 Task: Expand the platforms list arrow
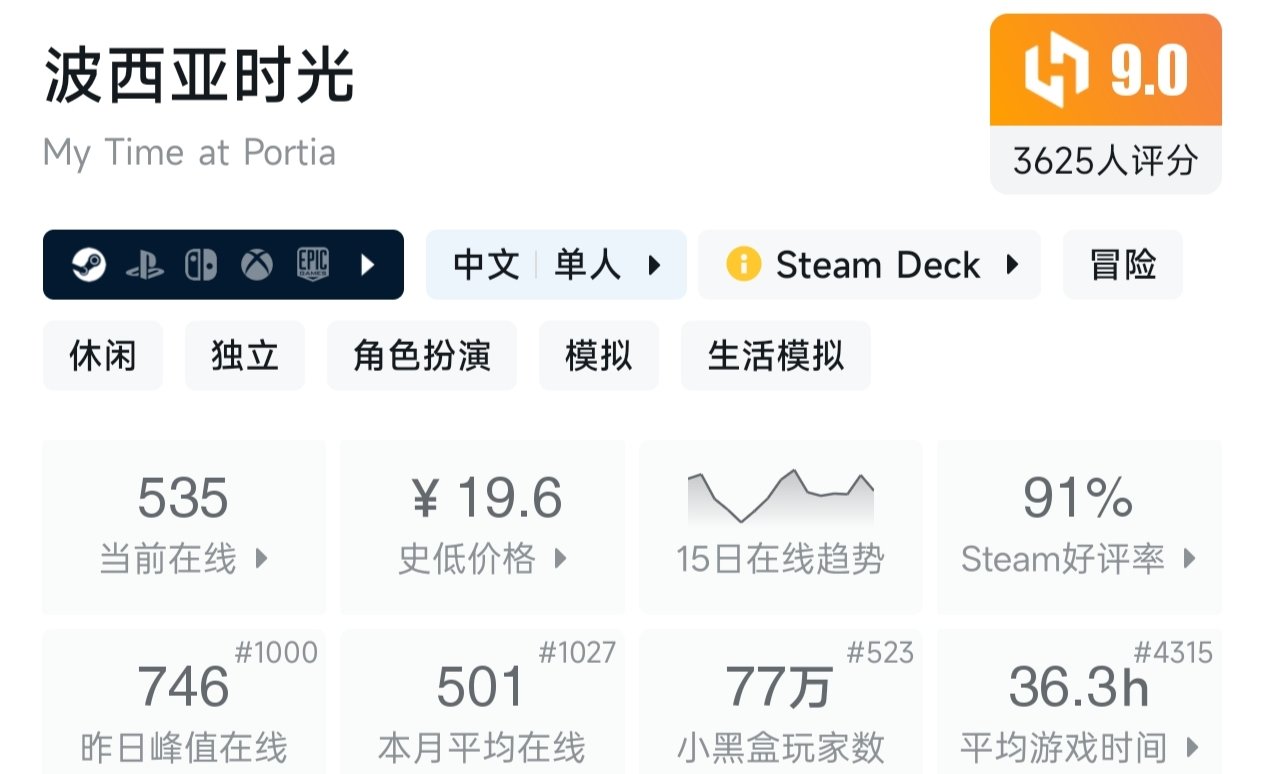[367, 265]
